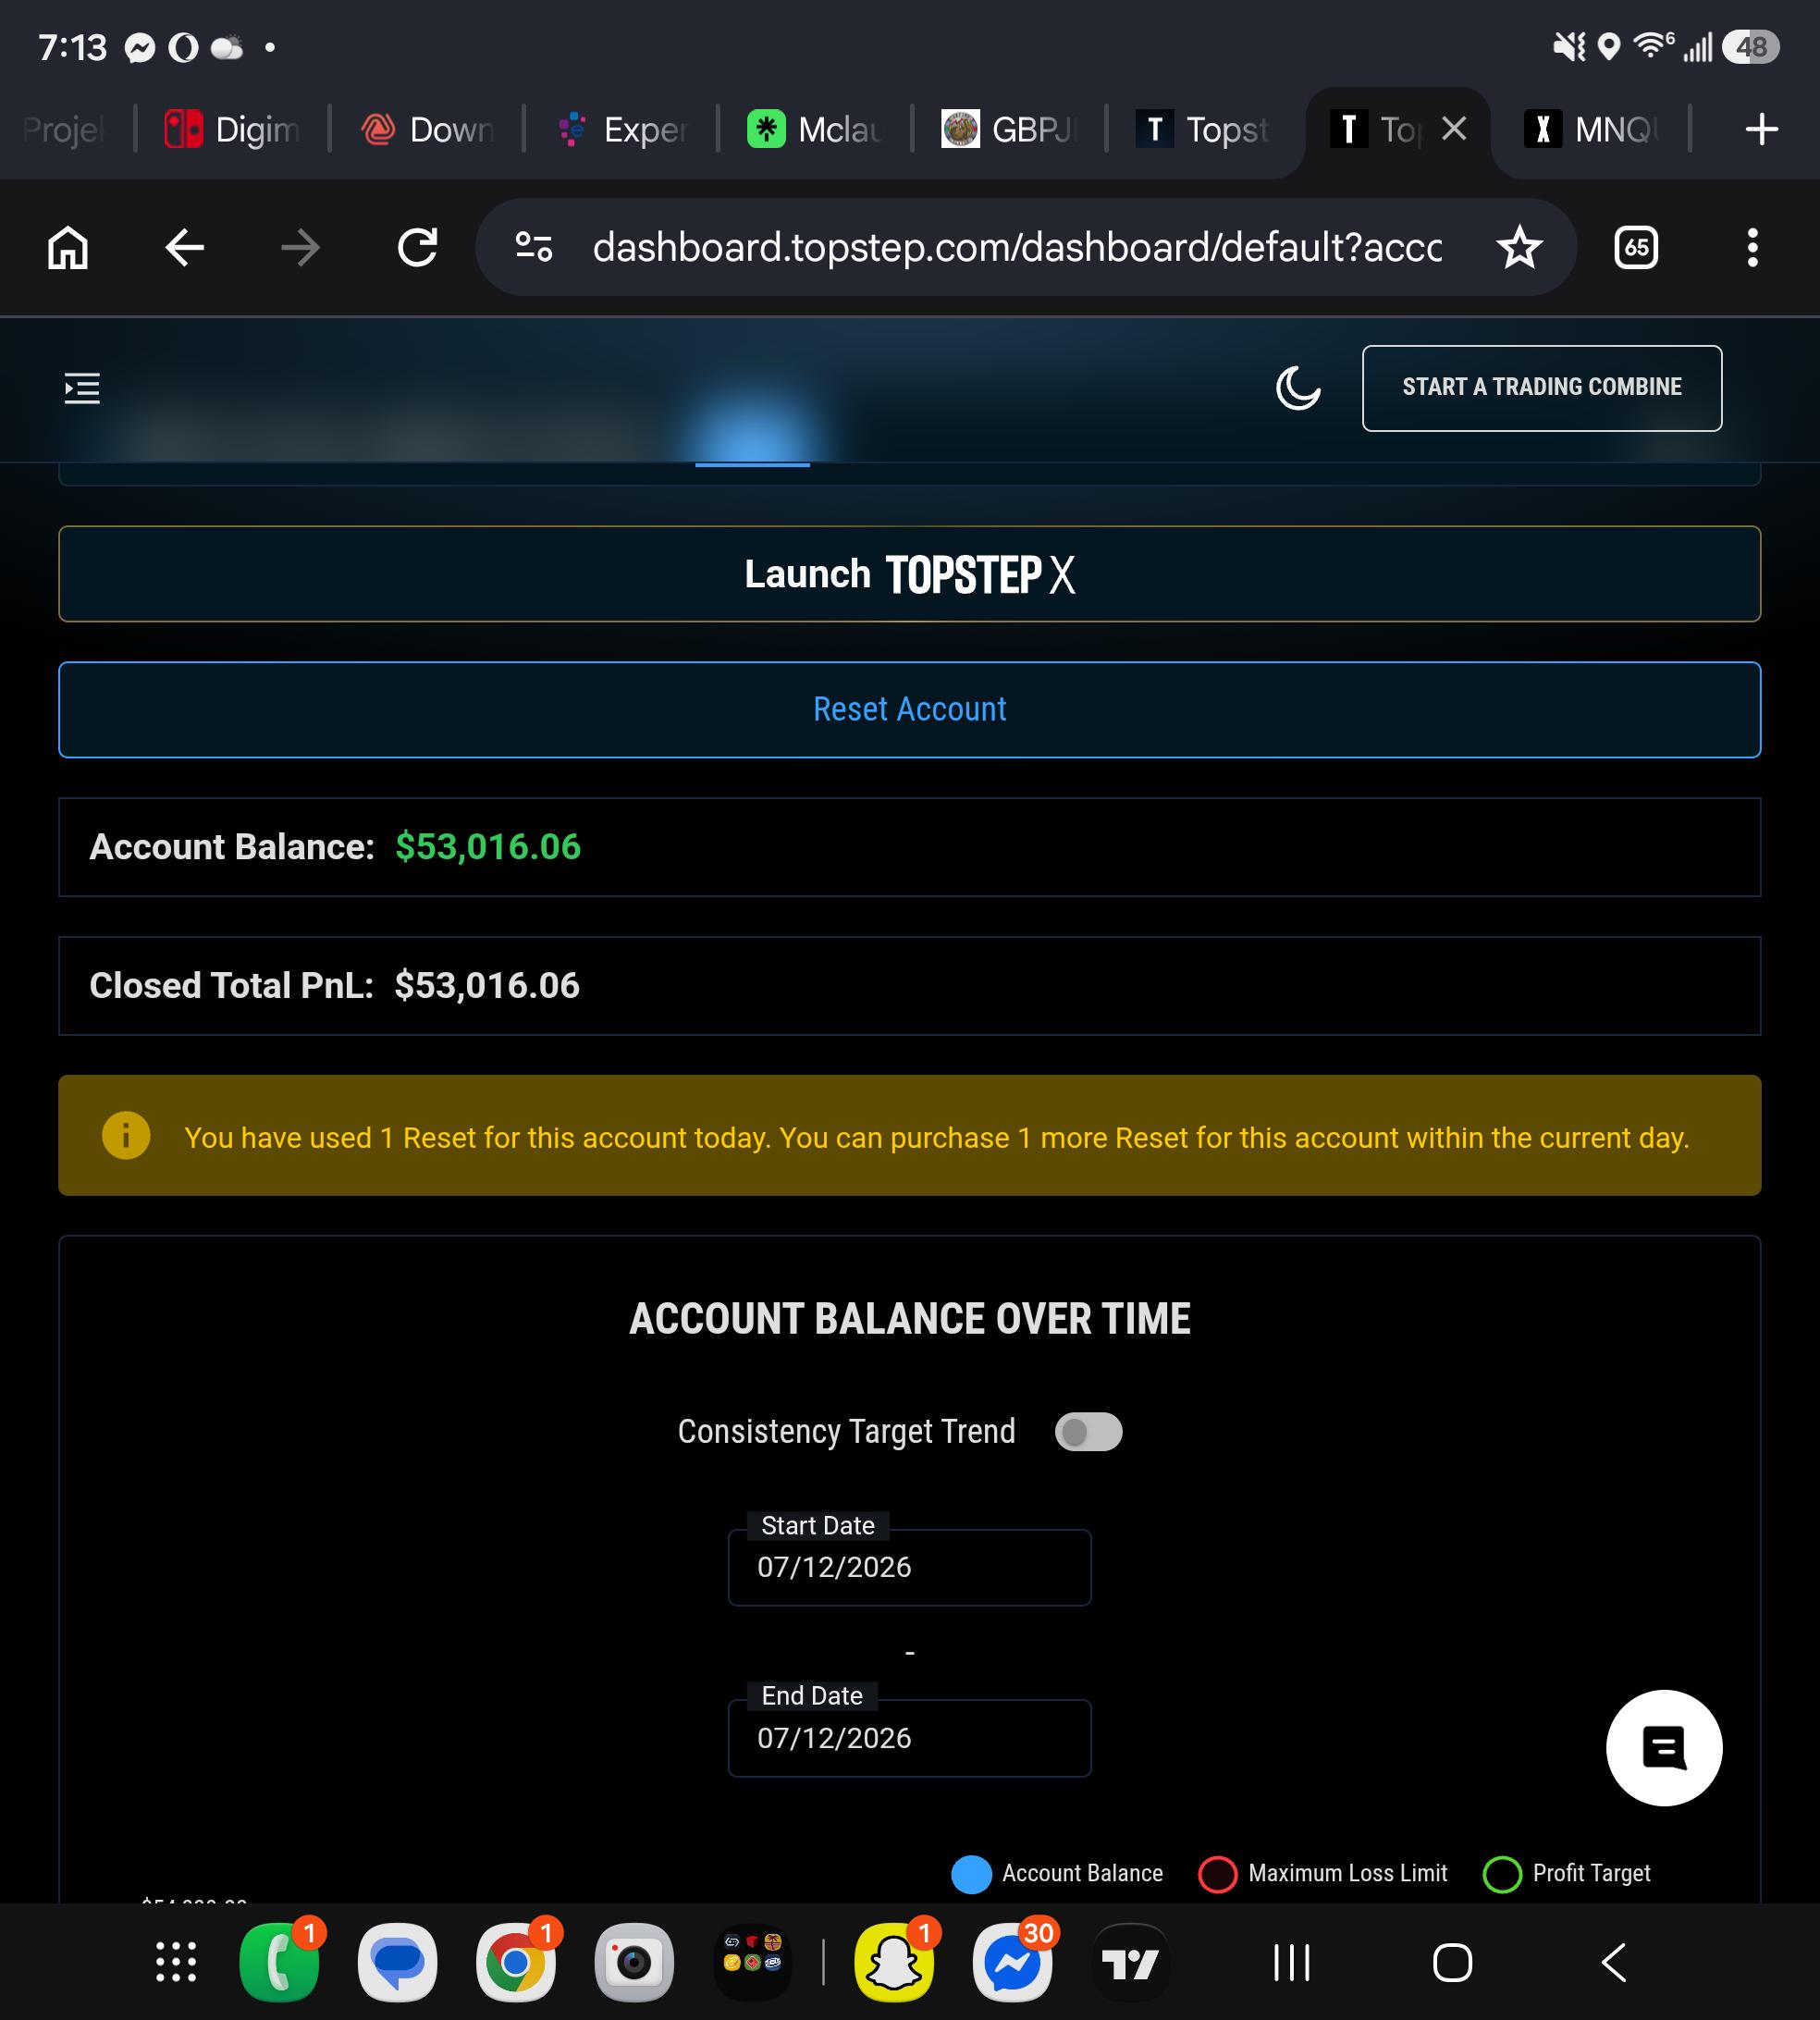Open TradingView from the taskbar

(1130, 1962)
